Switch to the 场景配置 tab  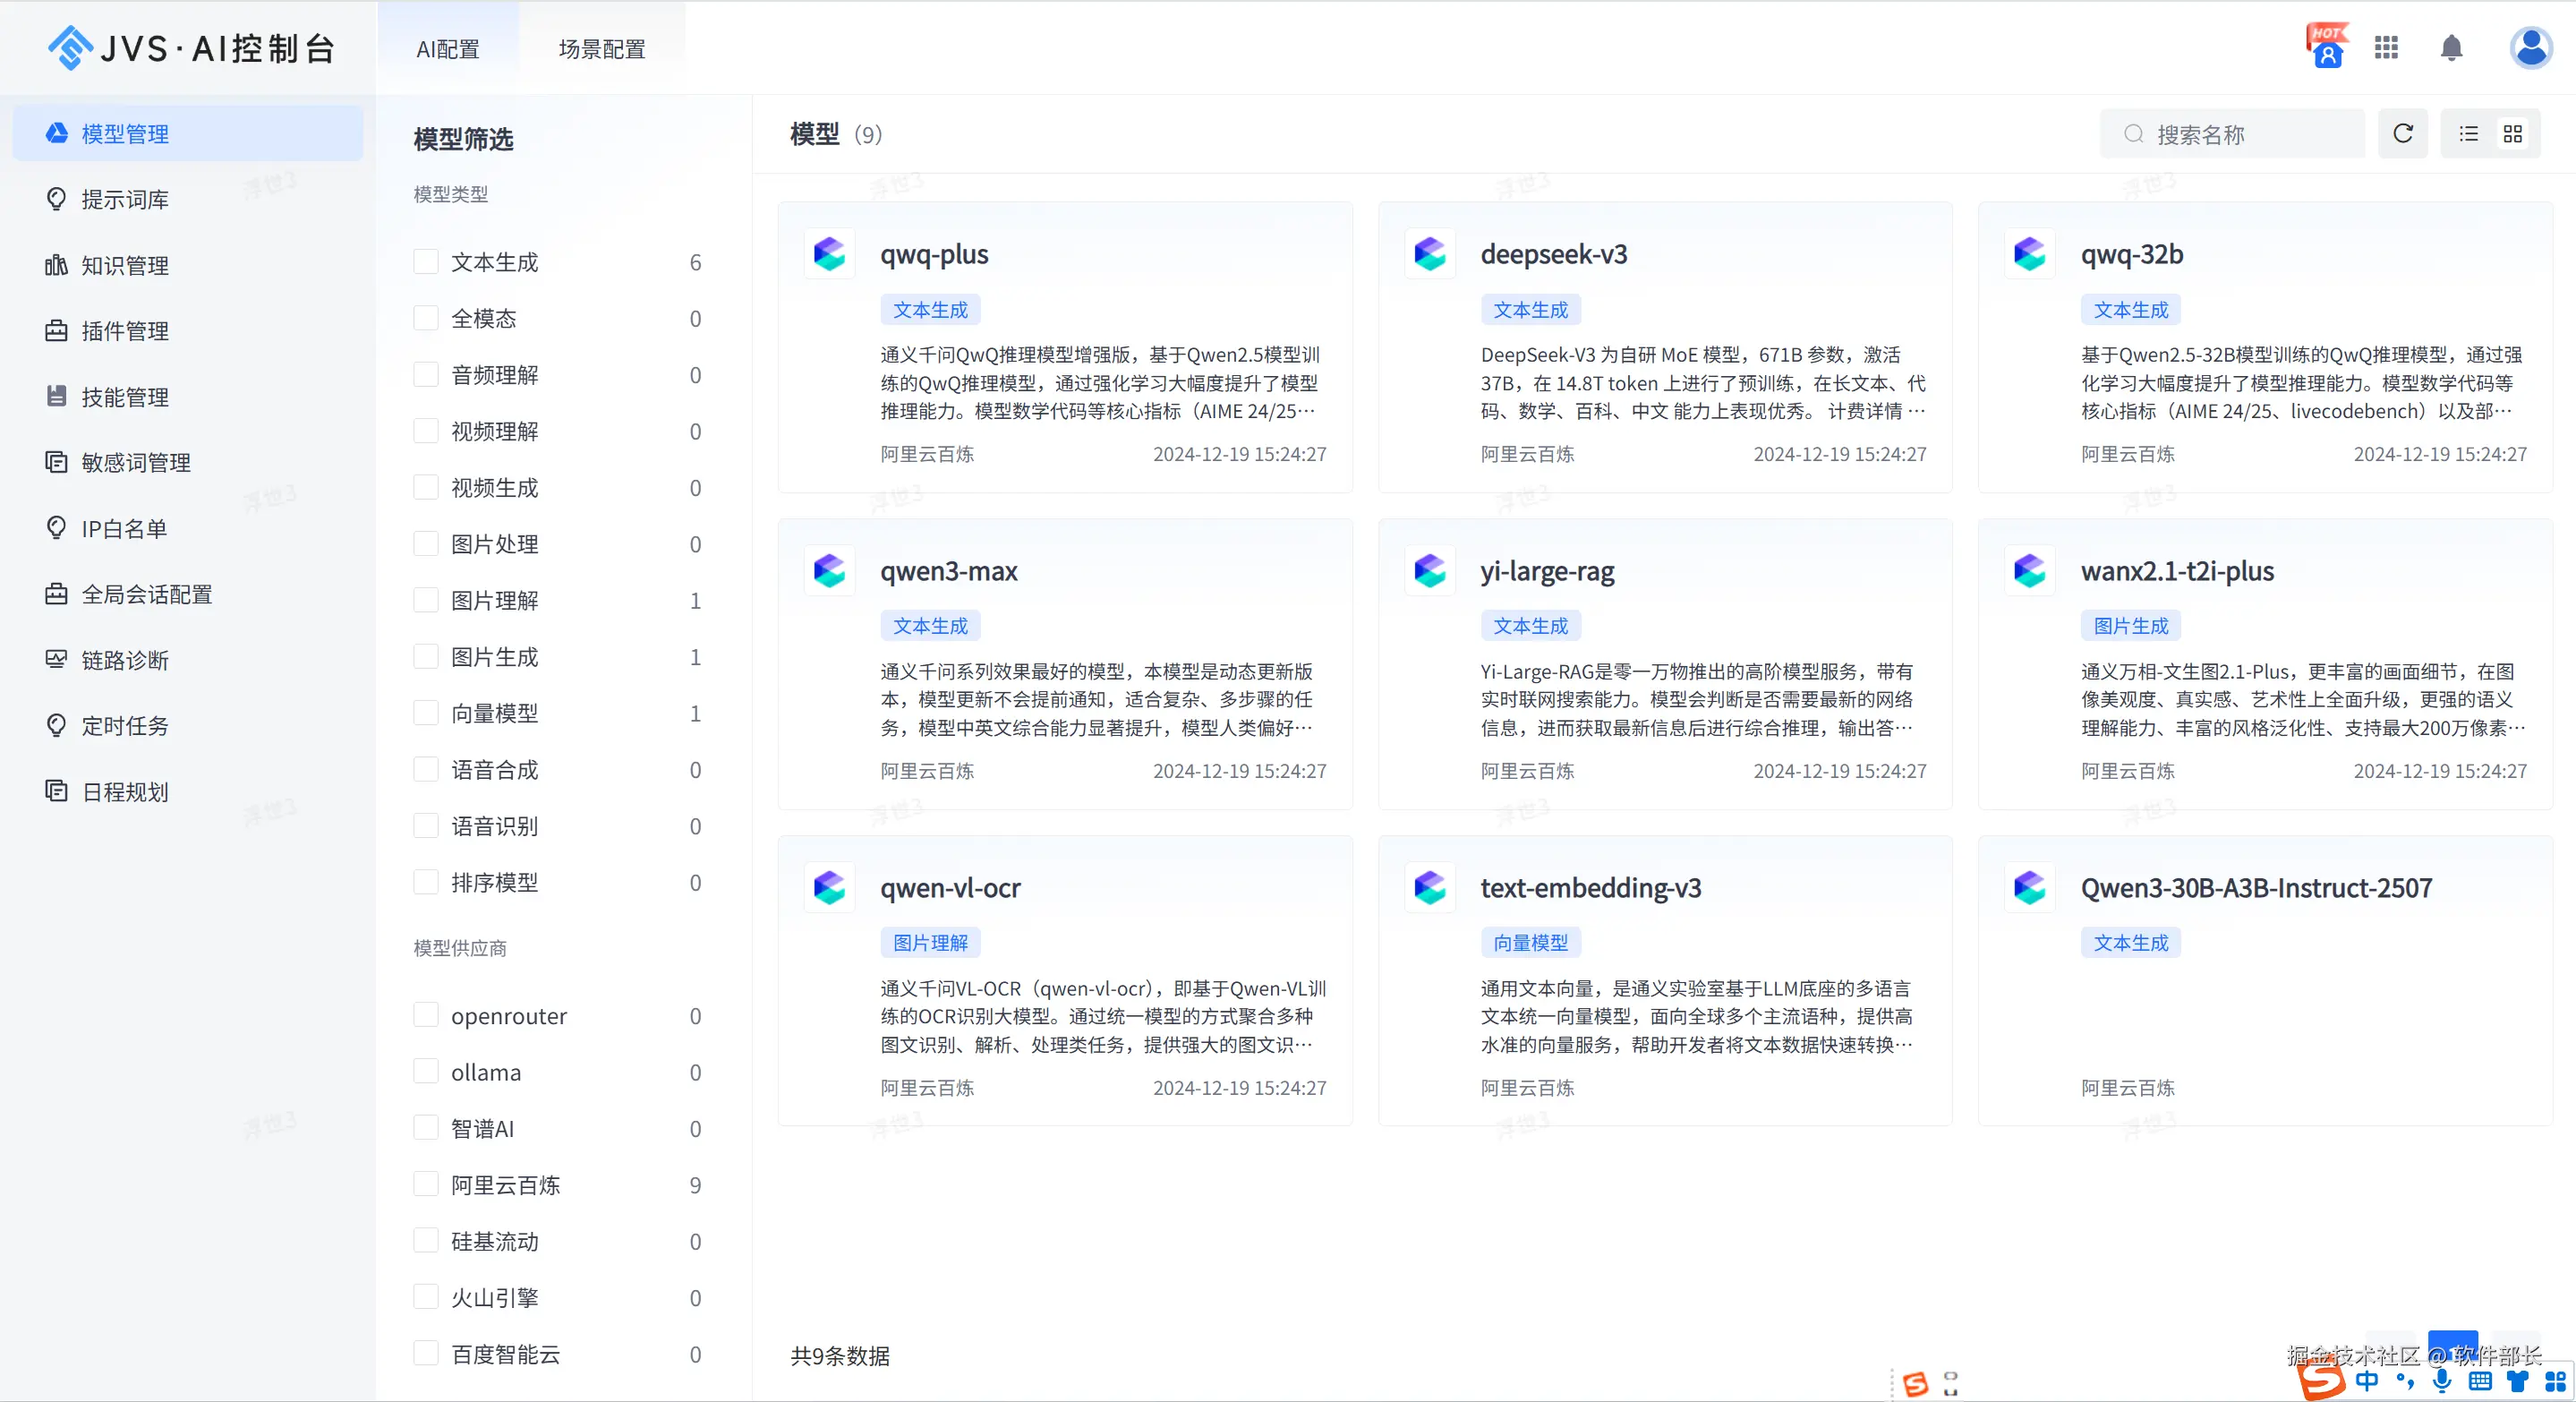[602, 49]
